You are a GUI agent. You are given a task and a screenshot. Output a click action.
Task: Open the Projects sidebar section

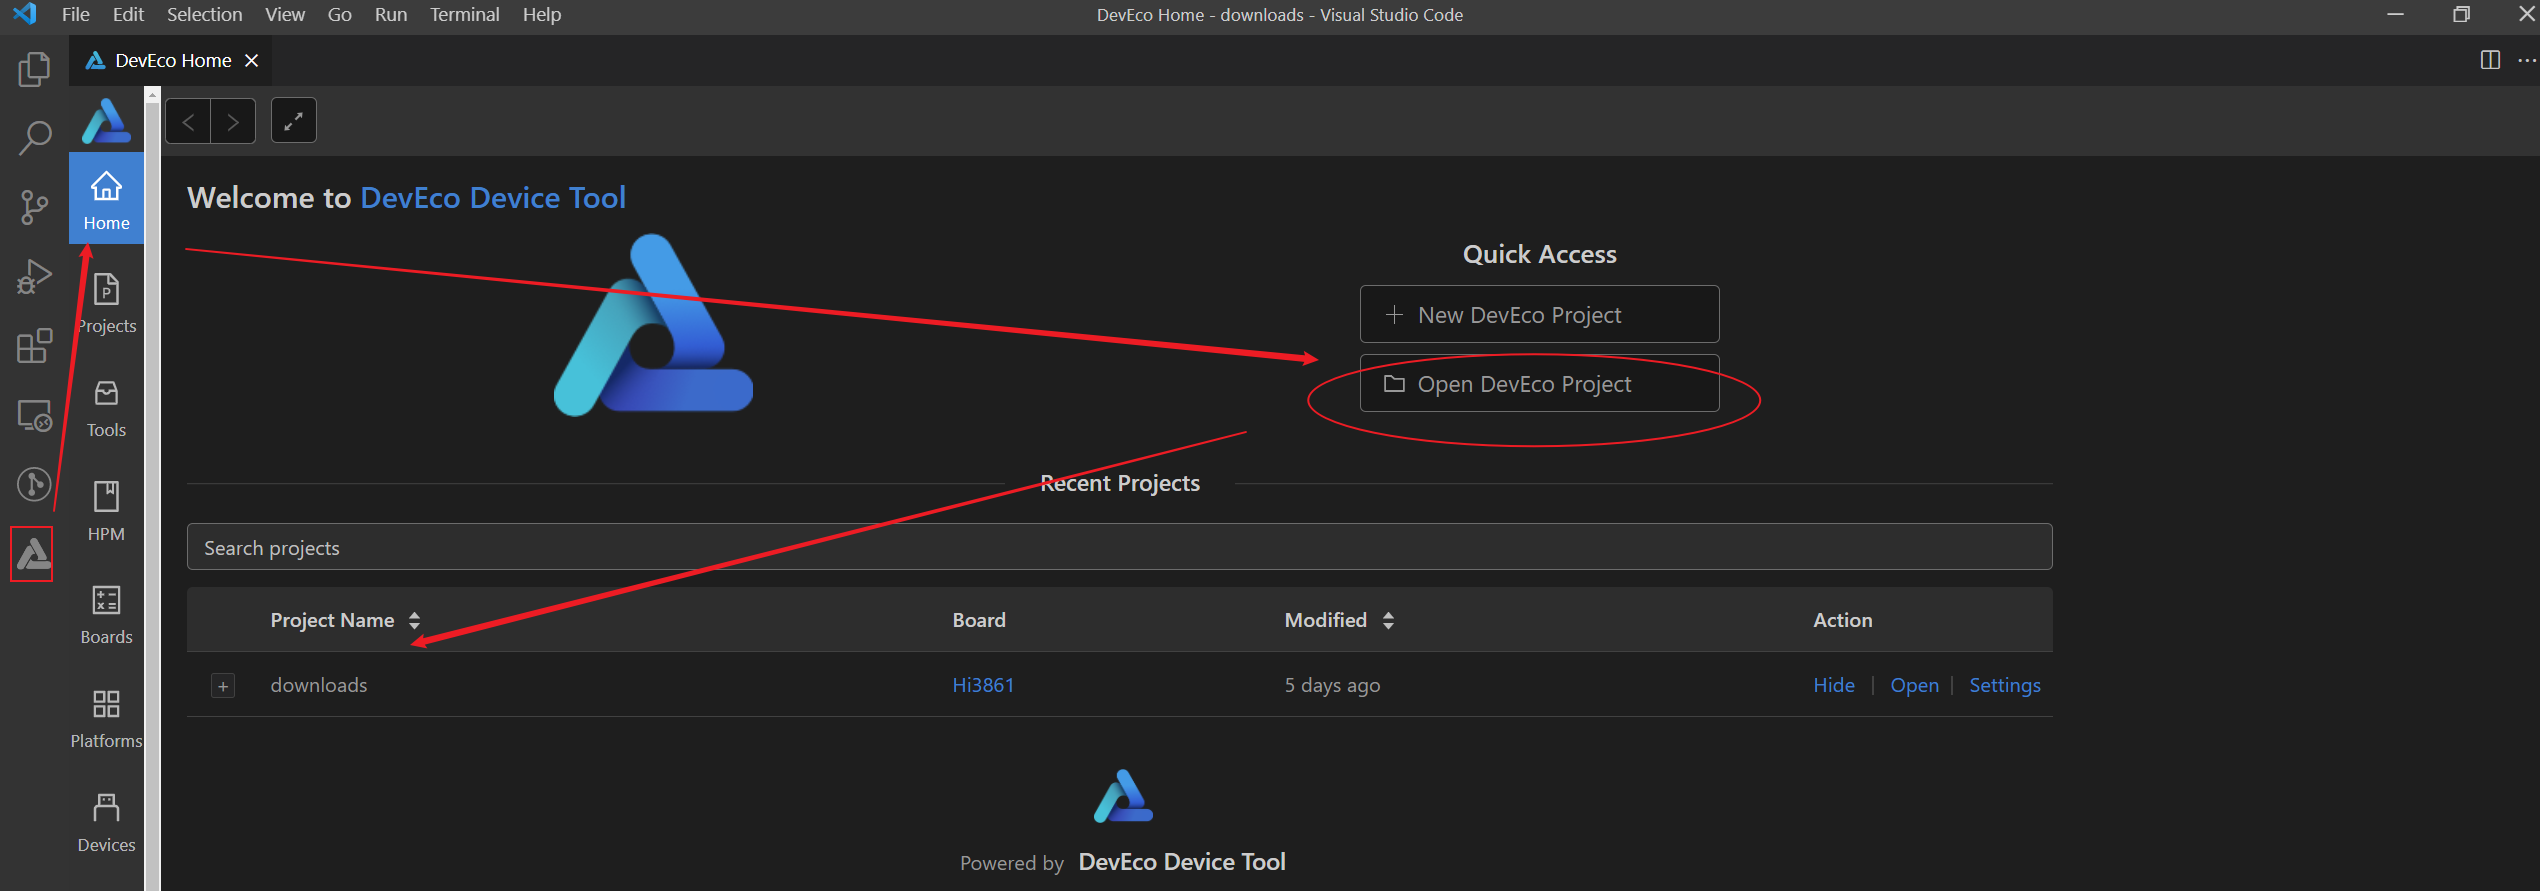tap(106, 304)
